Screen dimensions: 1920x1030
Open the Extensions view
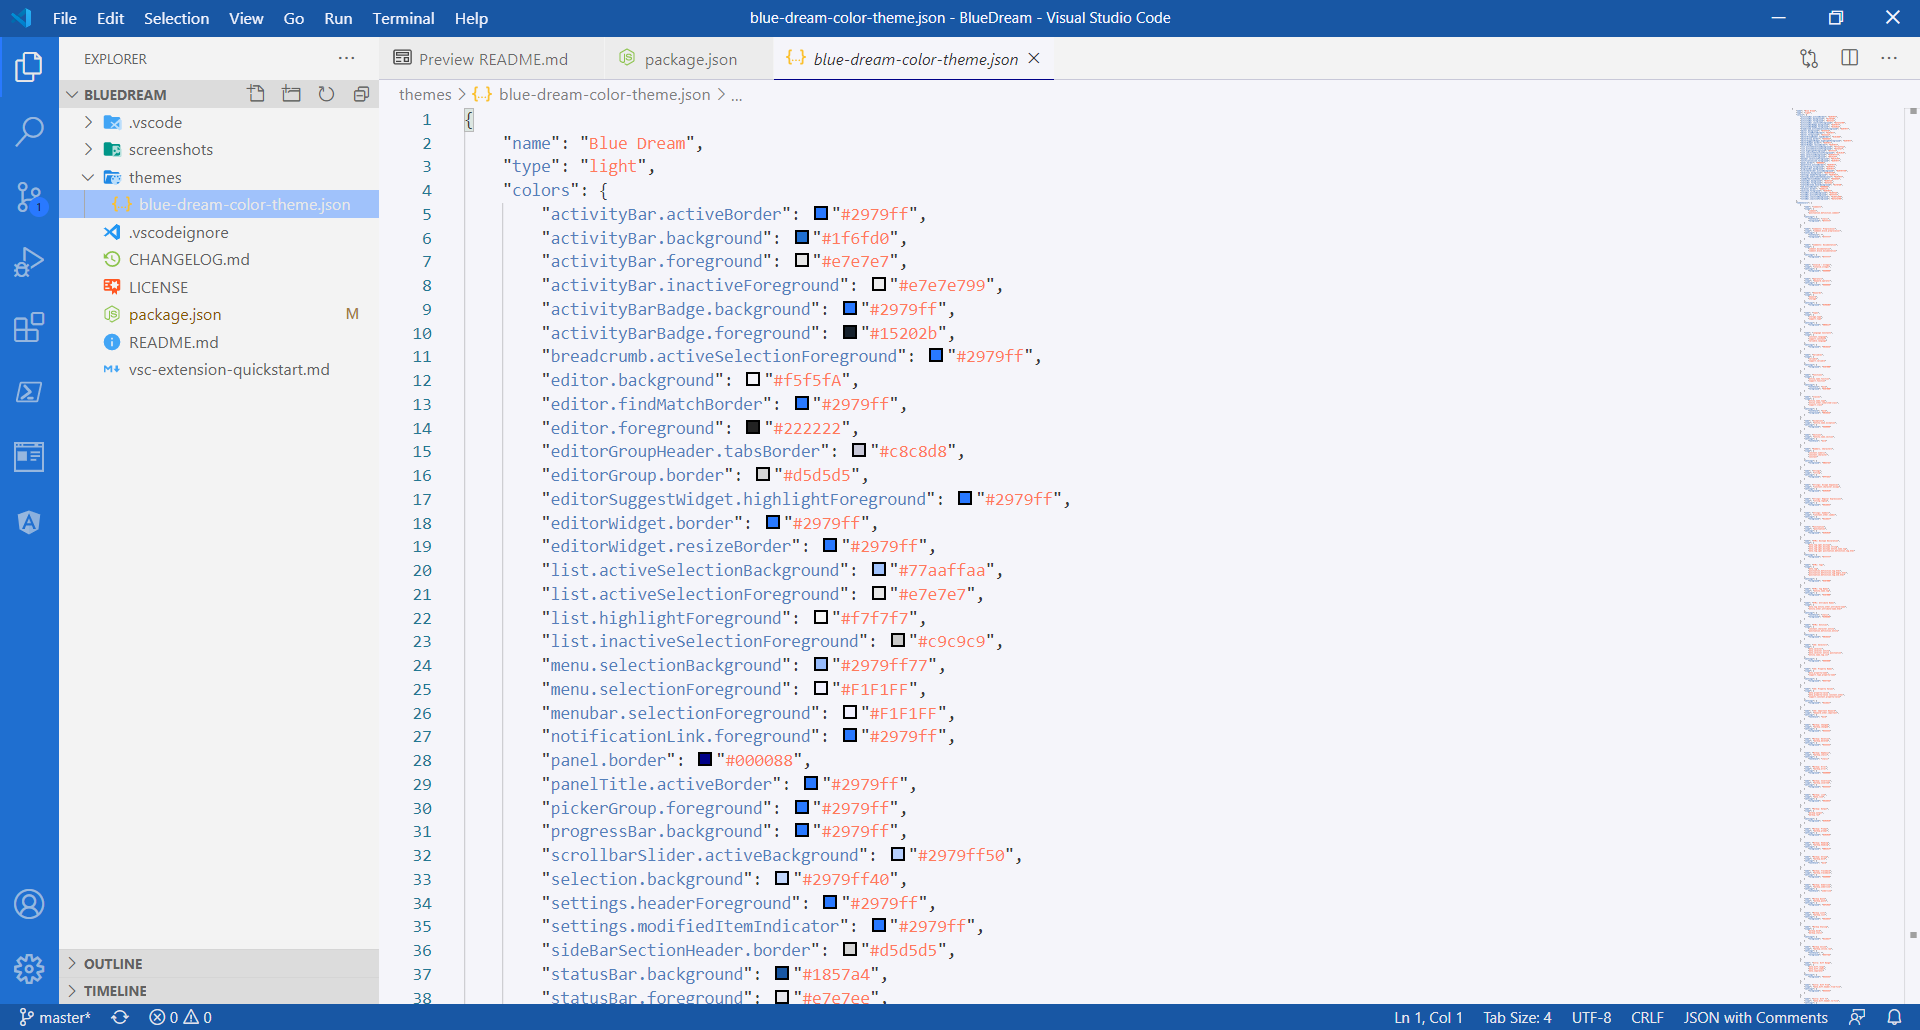point(29,327)
